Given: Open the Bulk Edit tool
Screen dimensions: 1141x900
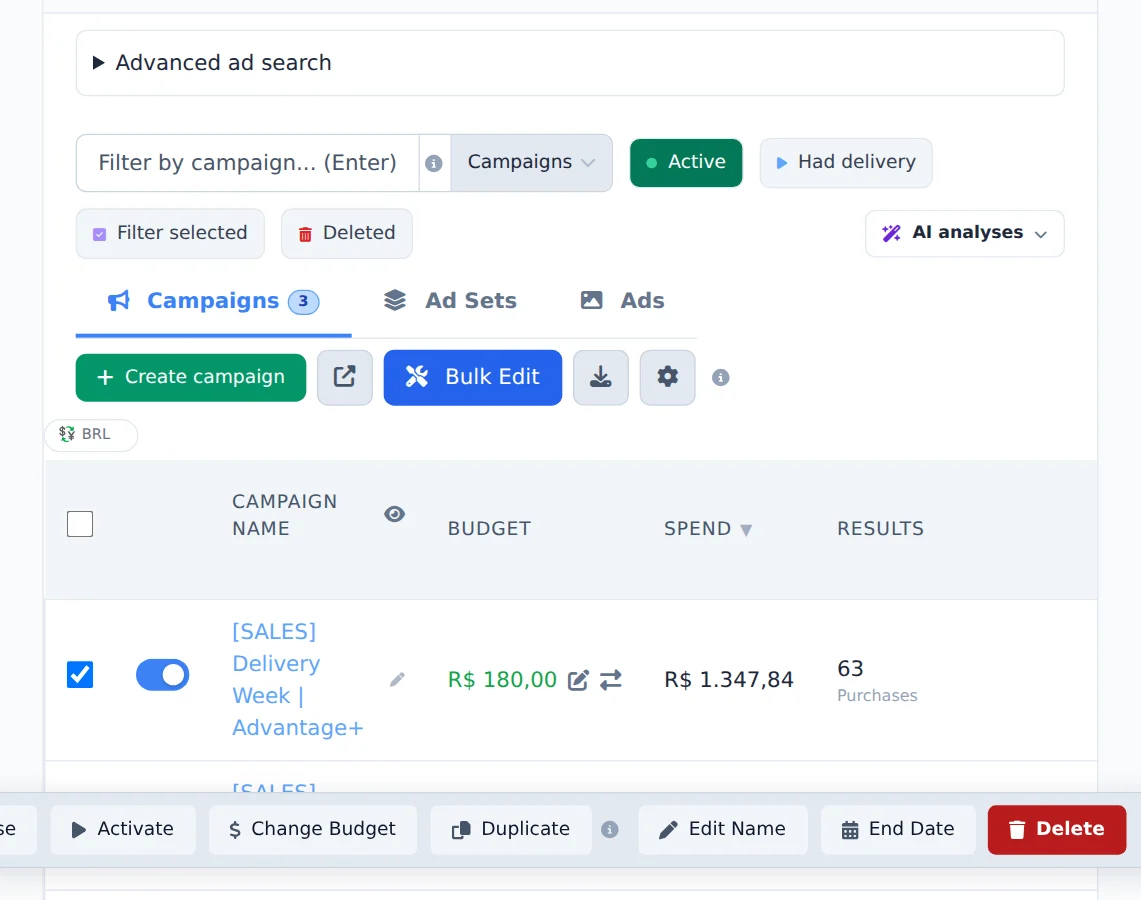Looking at the screenshot, I should coord(473,377).
